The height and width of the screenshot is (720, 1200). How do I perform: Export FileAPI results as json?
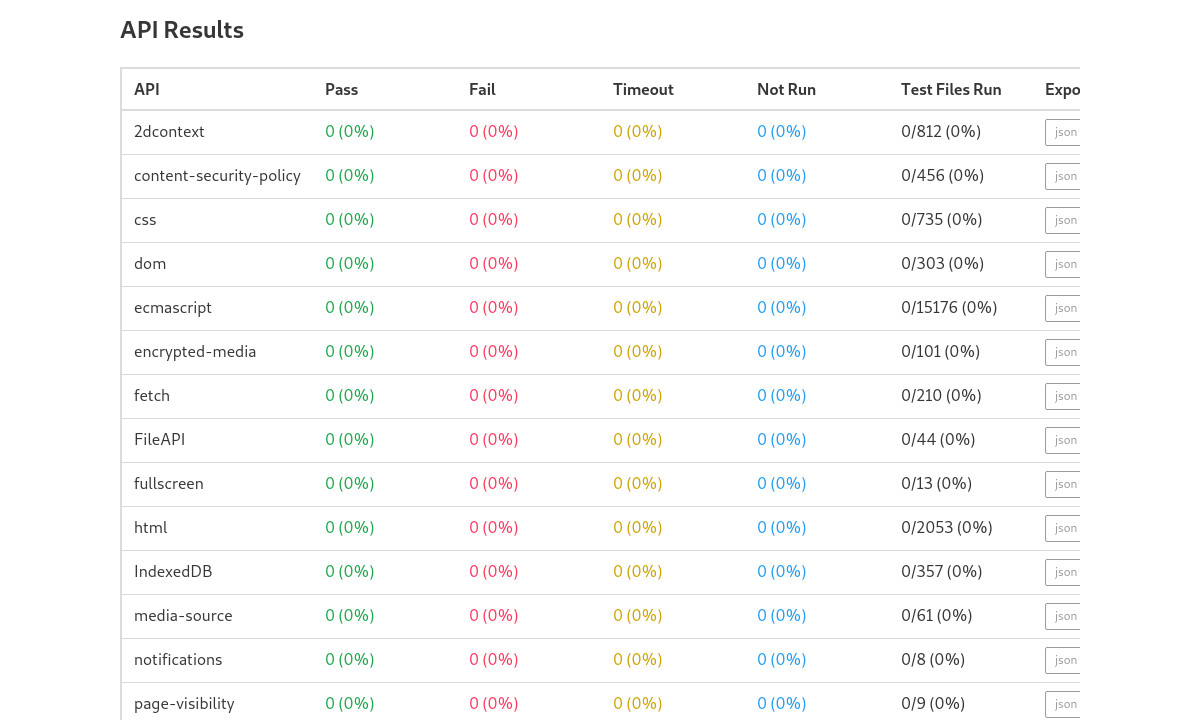(1064, 440)
